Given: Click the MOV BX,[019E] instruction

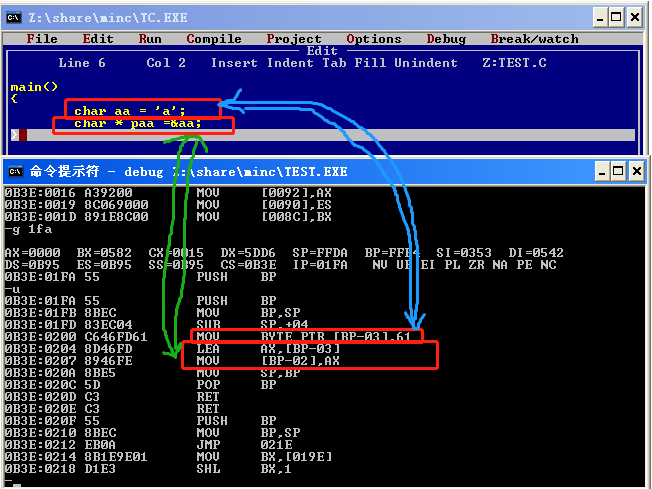Looking at the screenshot, I should tap(264, 457).
